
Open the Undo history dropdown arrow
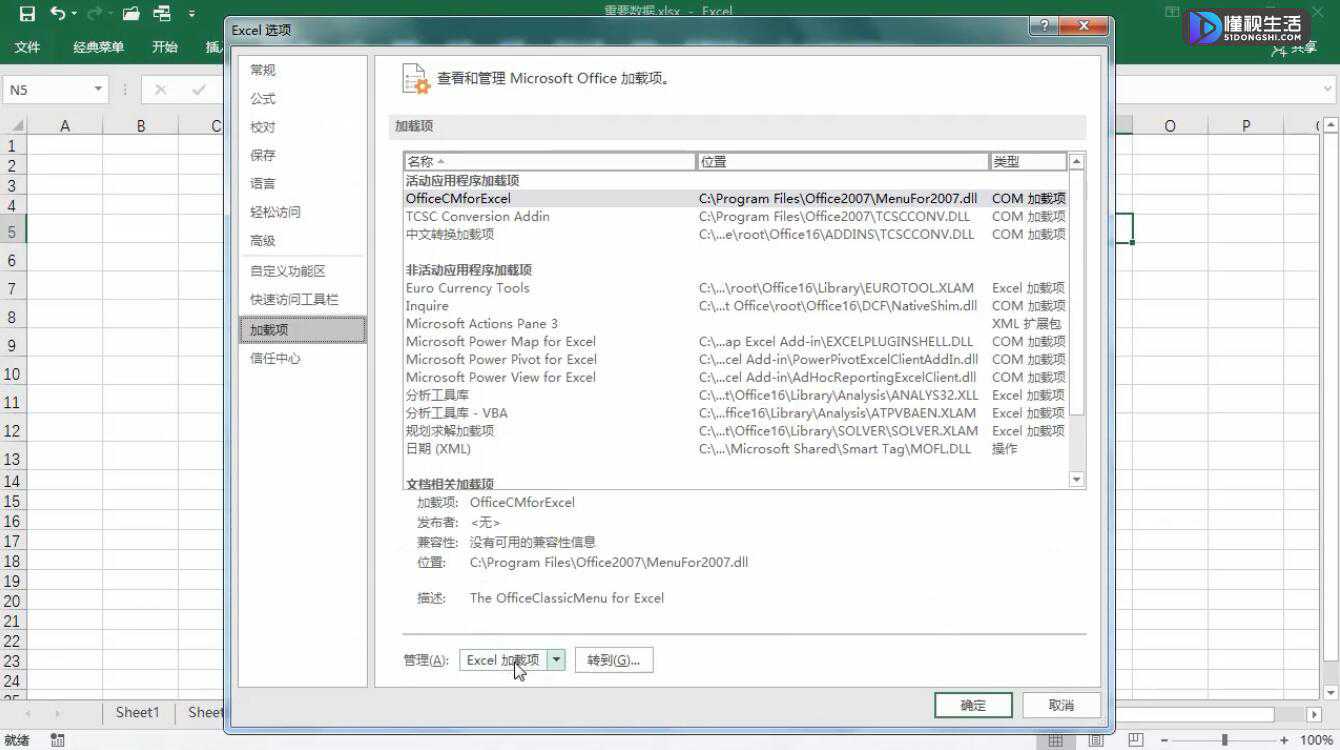click(x=74, y=15)
